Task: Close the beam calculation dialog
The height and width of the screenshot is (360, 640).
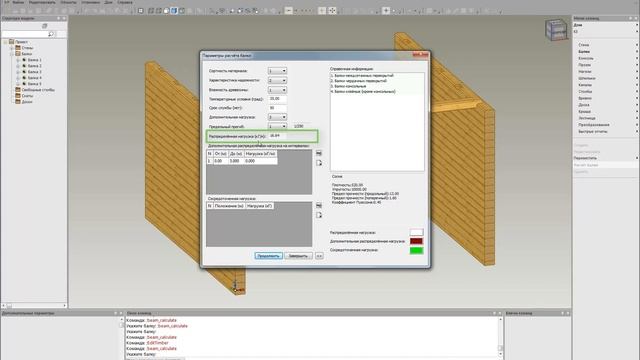Action: click(420, 55)
